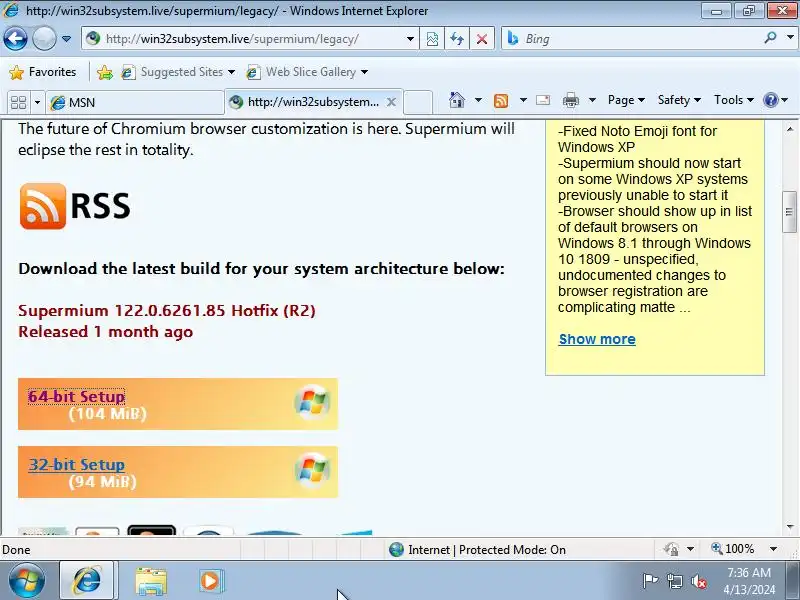Click Windows logo on 64-bit Setup banner
This screenshot has width=800, height=600.
(312, 403)
